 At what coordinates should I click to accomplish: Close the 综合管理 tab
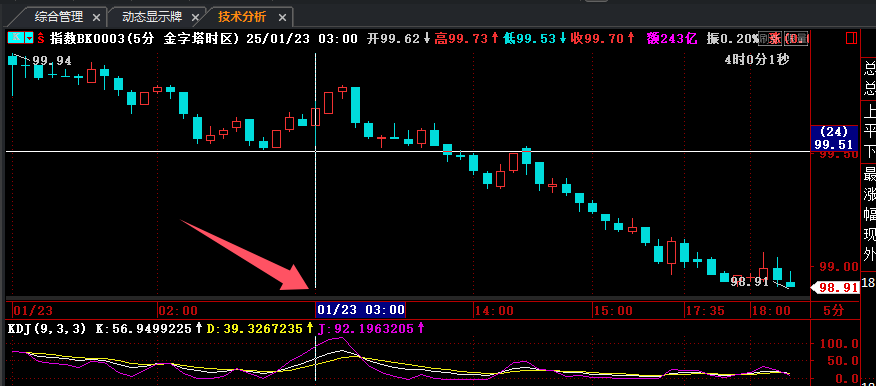[96, 18]
